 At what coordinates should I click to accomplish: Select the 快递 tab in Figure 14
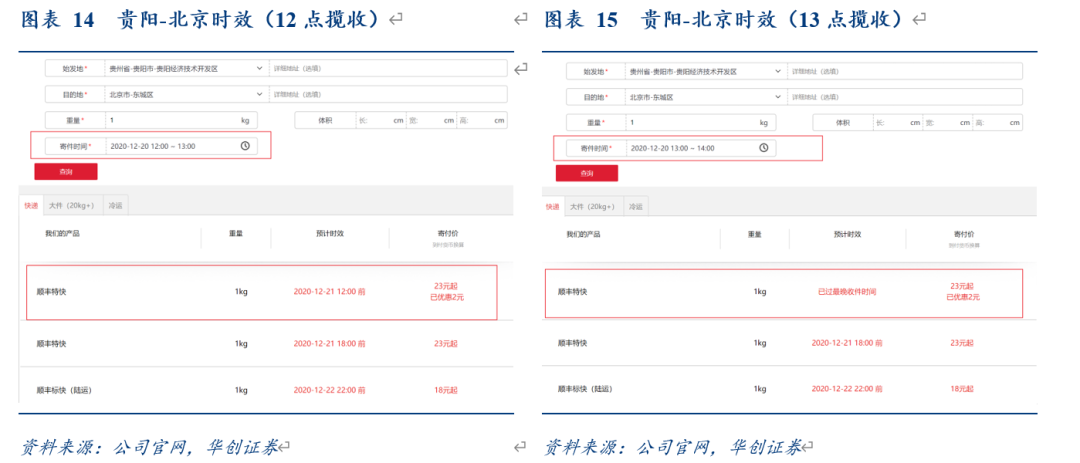pos(31,205)
